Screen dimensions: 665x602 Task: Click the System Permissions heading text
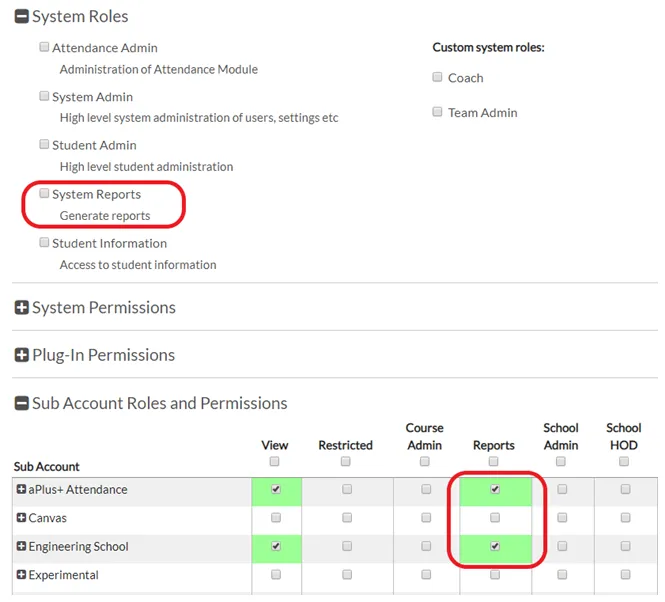click(x=104, y=308)
